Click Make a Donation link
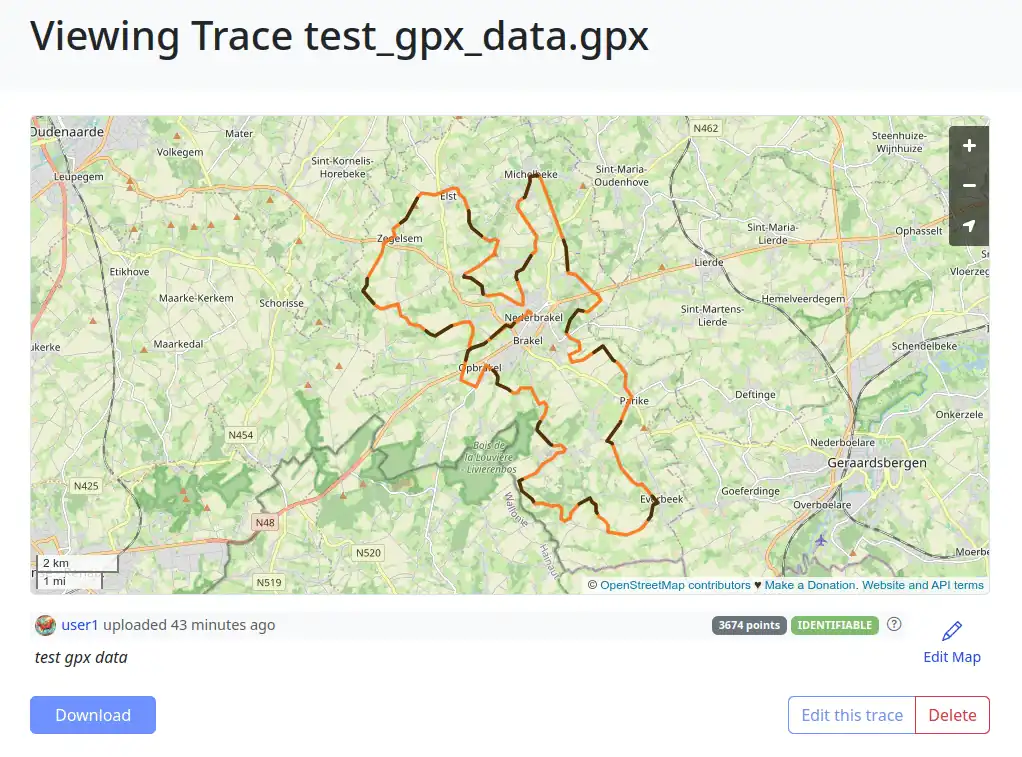This screenshot has width=1022, height=757. pos(810,585)
